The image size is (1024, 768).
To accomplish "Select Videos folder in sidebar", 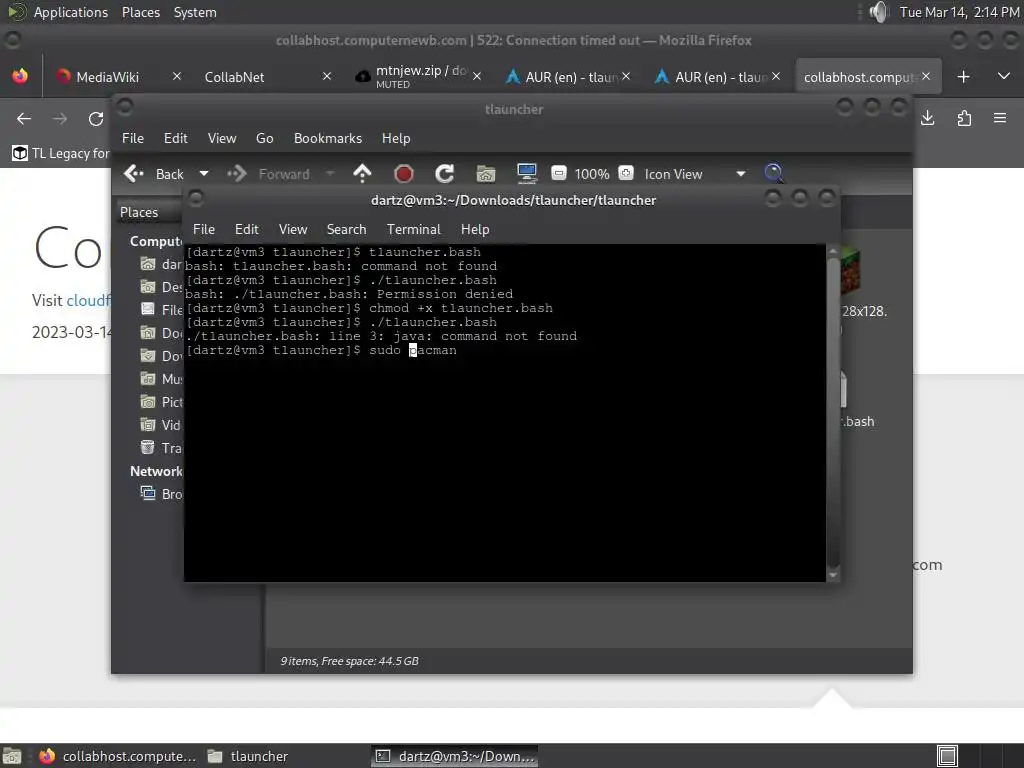I will click(x=161, y=425).
